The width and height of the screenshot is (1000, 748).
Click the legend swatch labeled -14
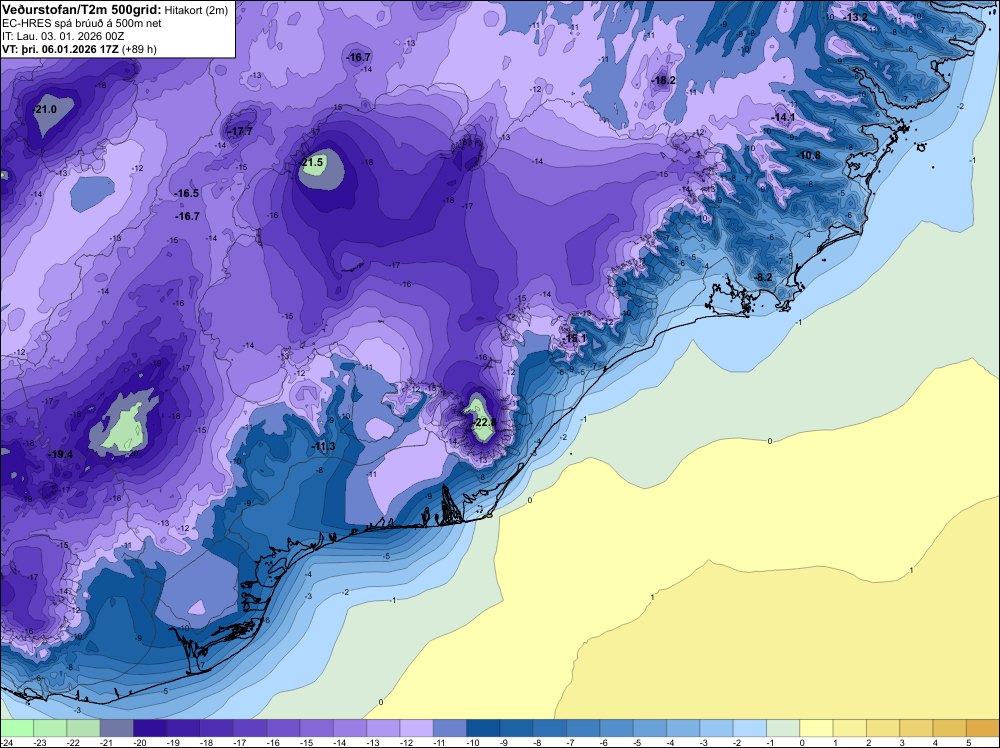[x=349, y=728]
